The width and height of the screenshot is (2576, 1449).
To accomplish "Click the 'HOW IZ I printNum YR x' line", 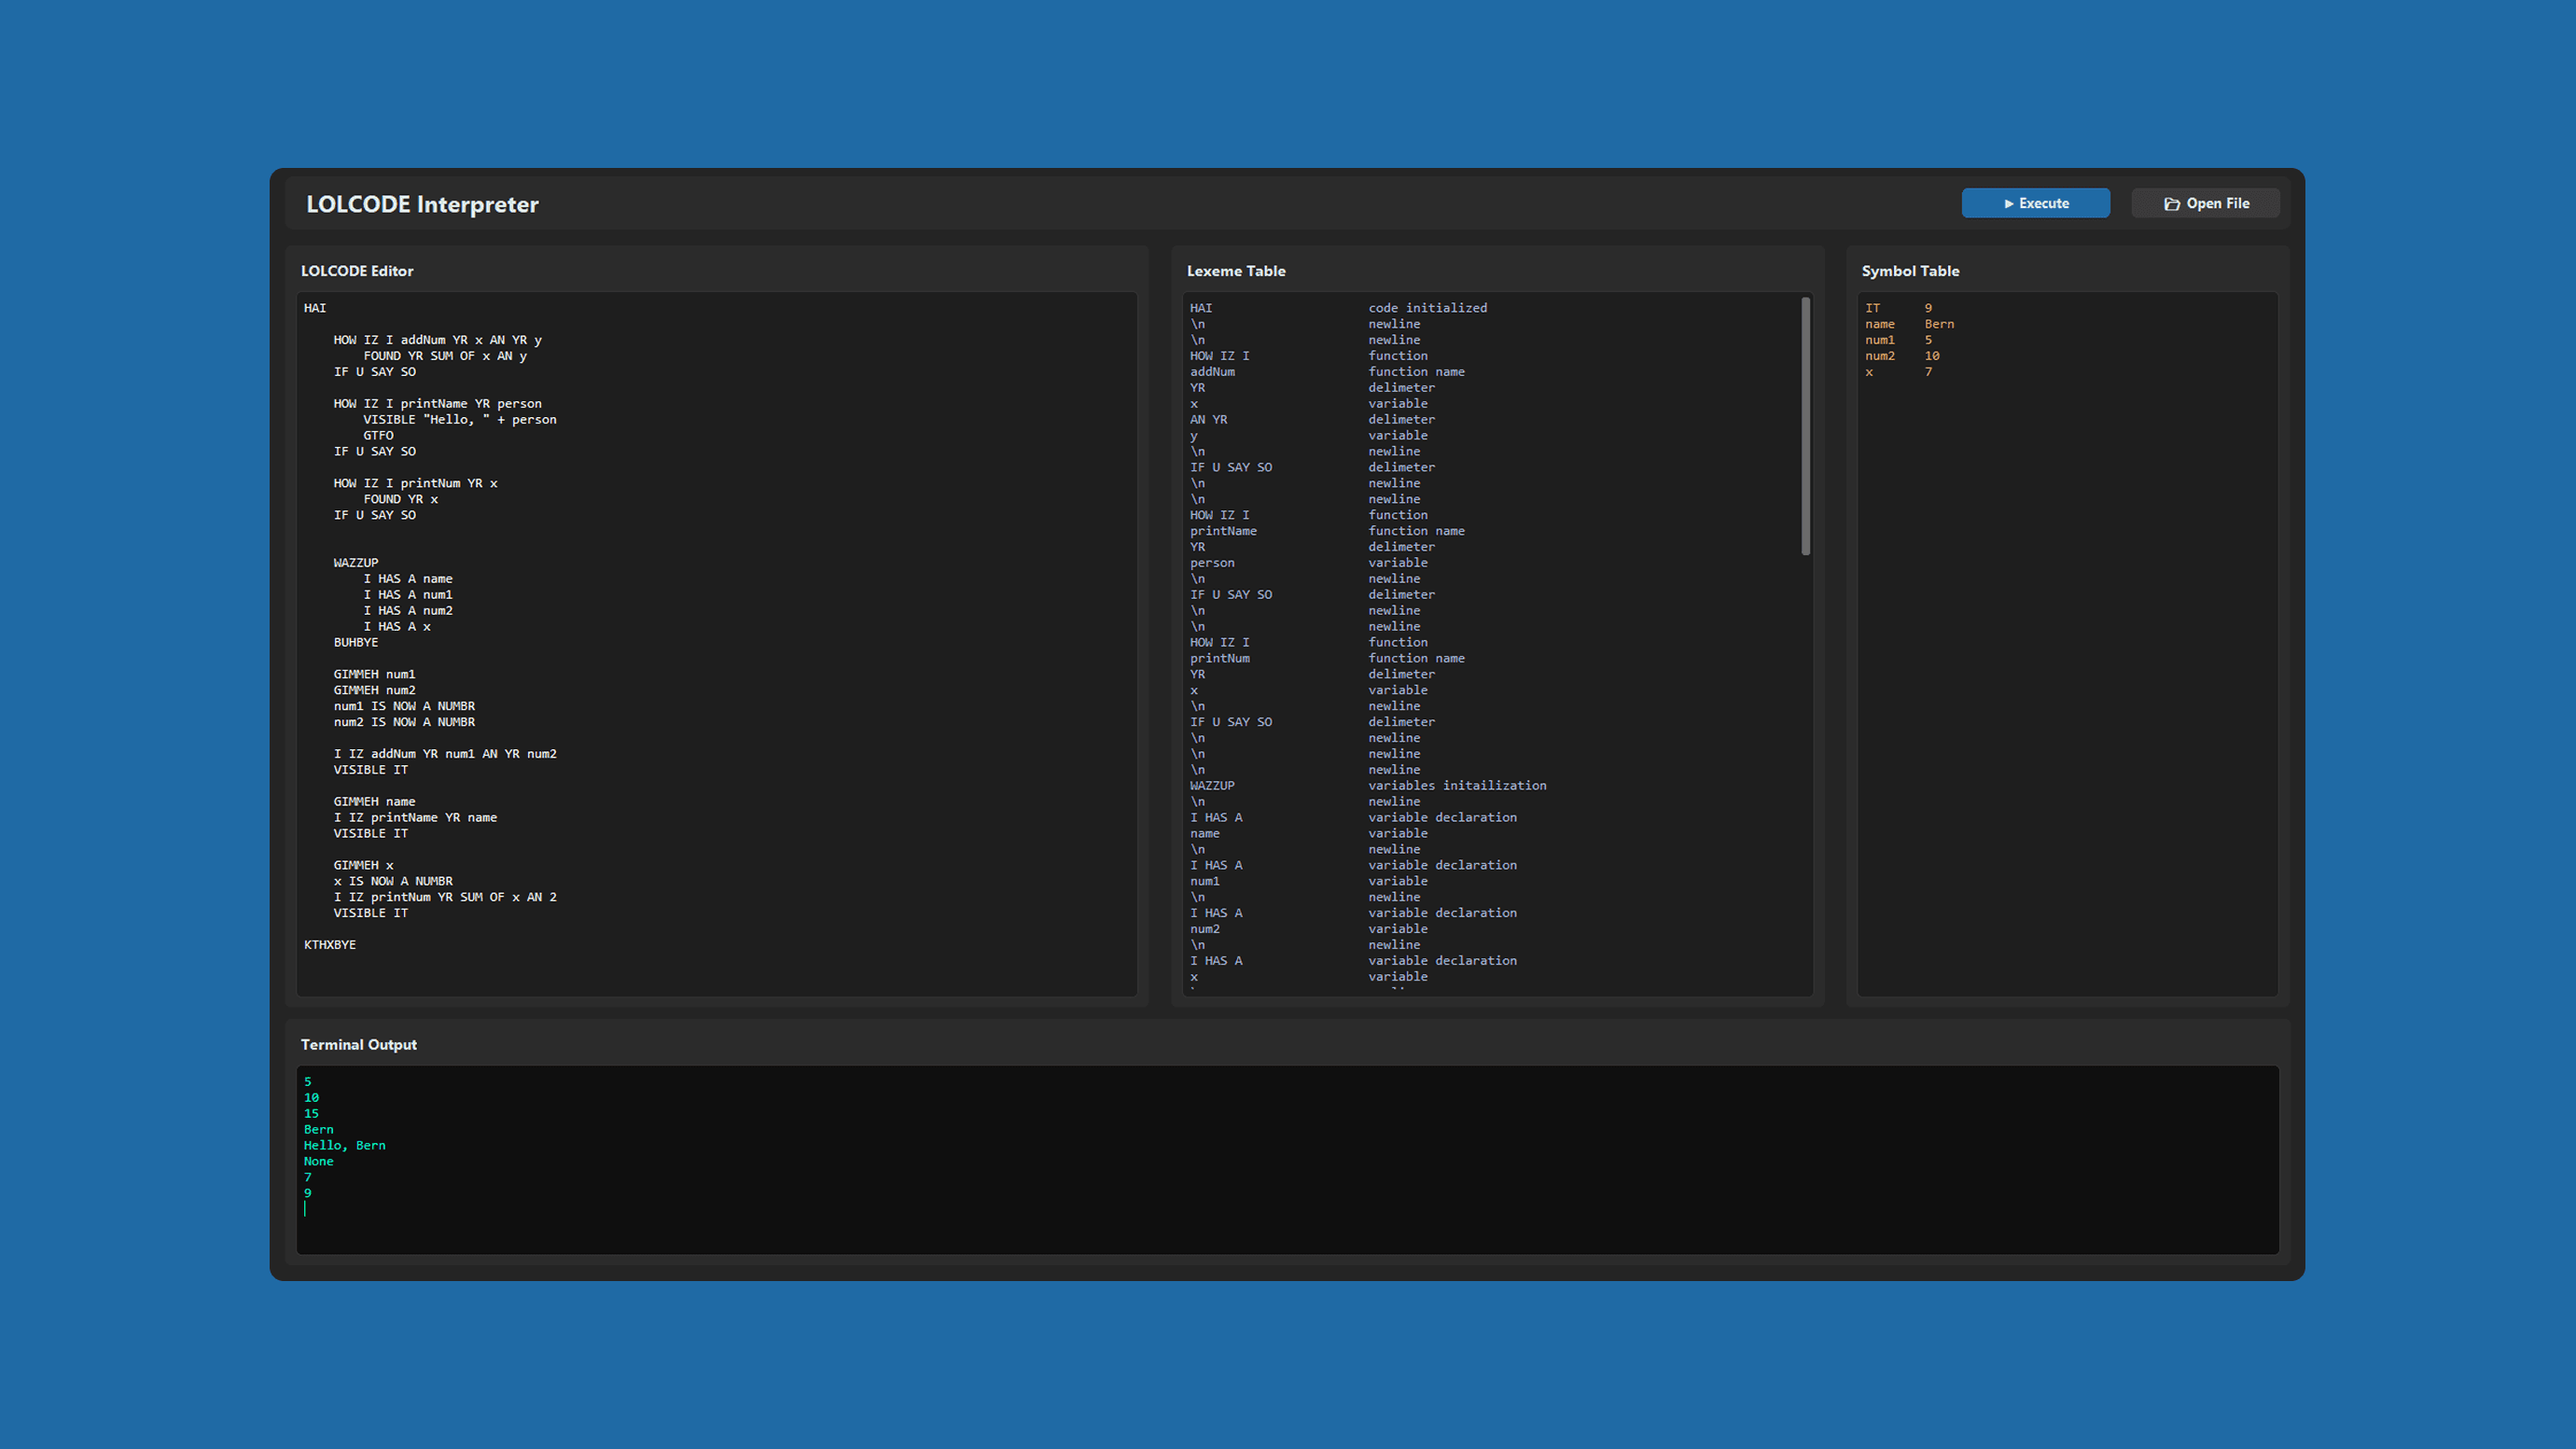I will point(415,484).
